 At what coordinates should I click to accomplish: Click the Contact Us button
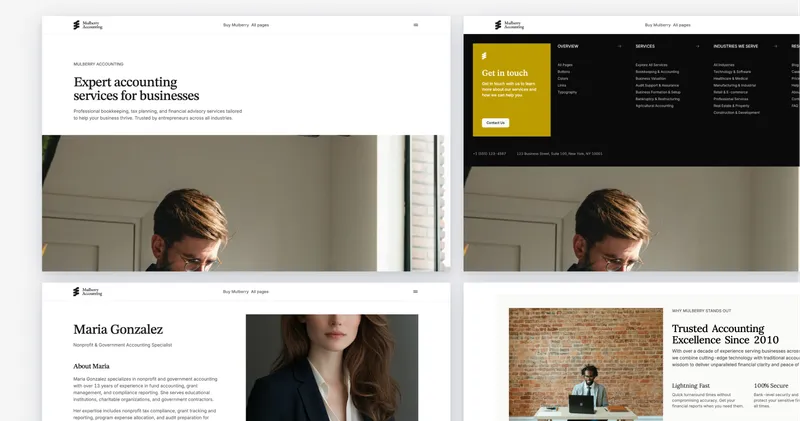click(495, 122)
